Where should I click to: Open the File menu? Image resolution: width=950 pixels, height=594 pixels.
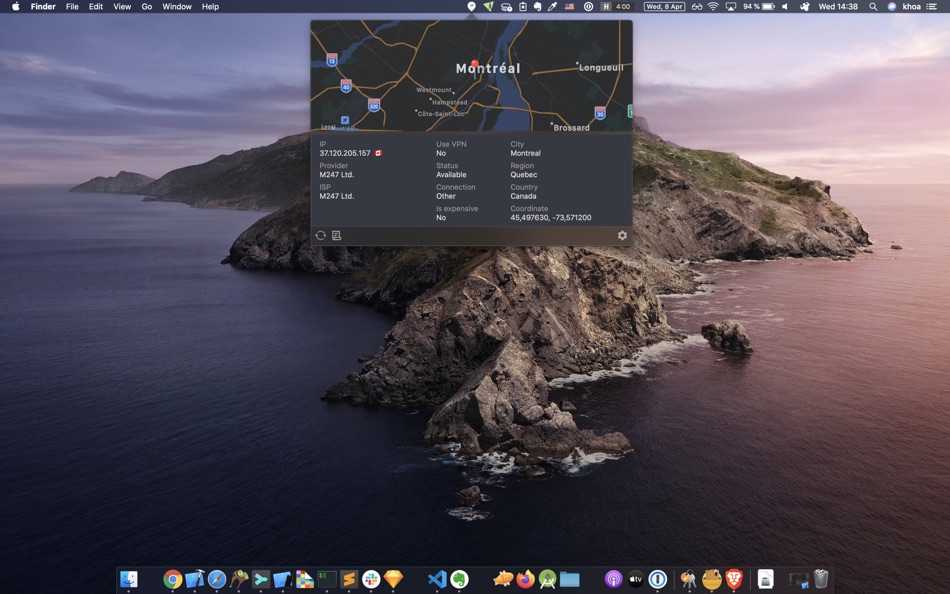(x=72, y=7)
